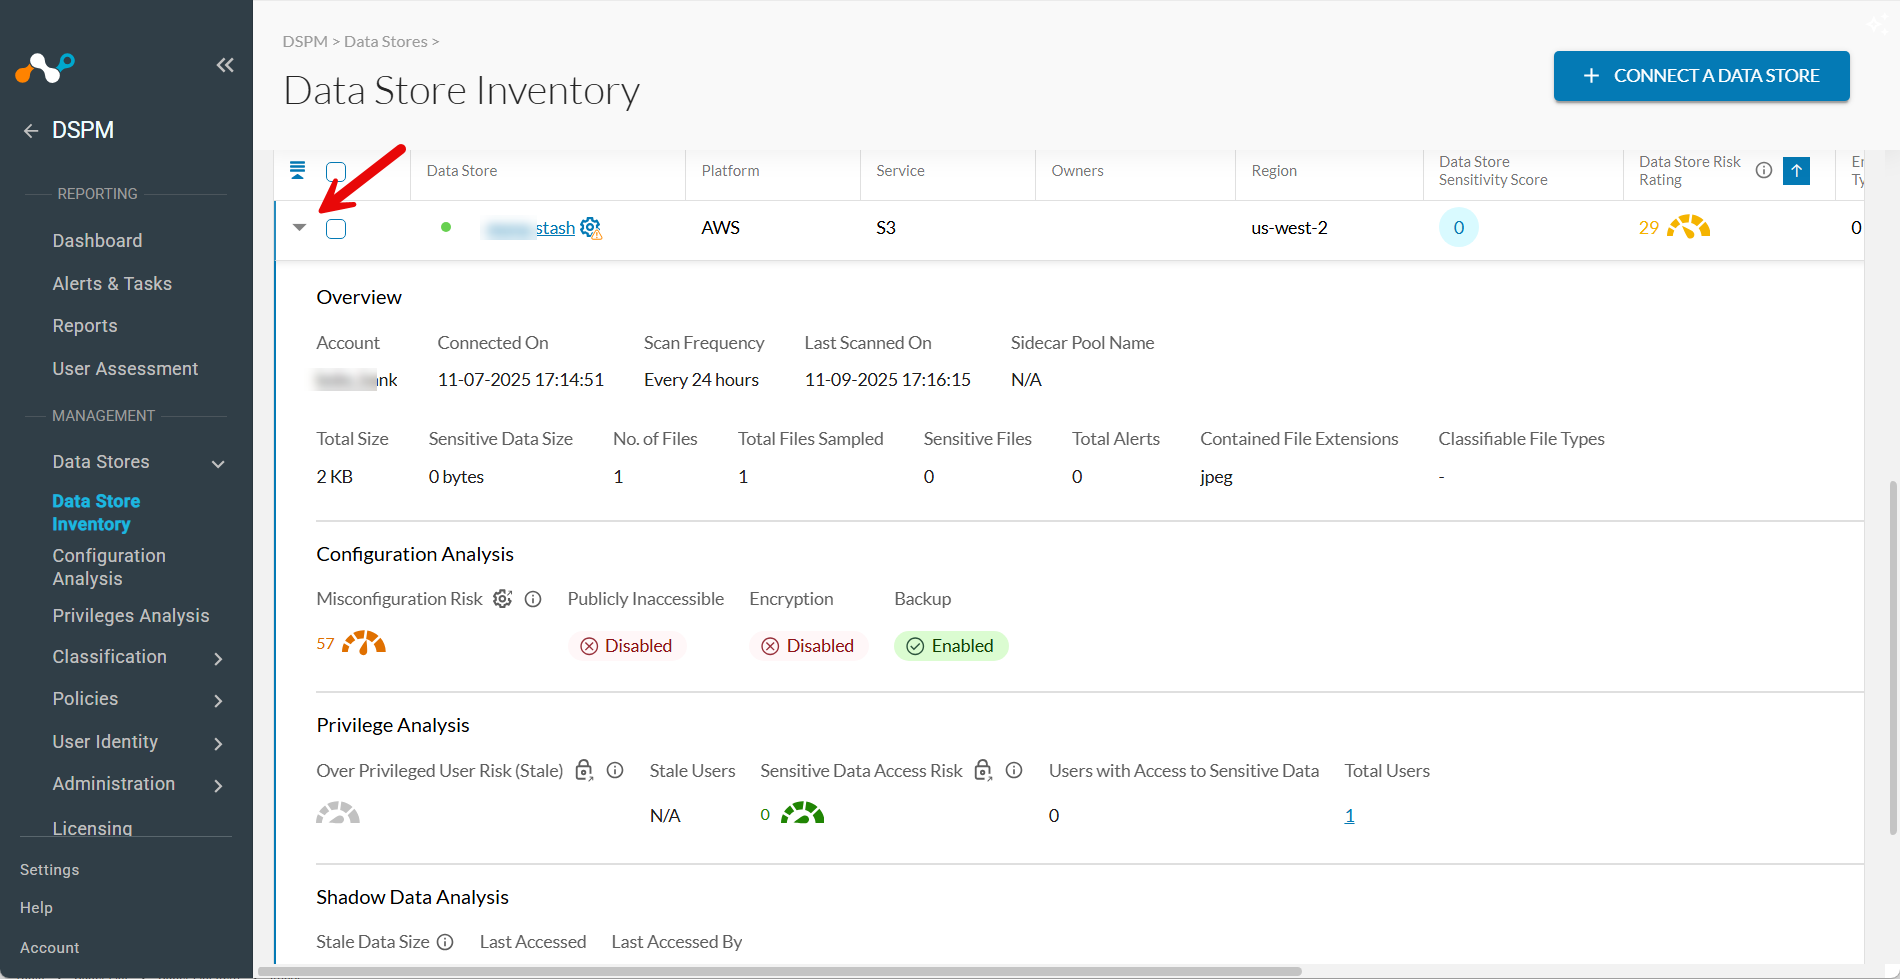The width and height of the screenshot is (1900, 979).
Task: Click the Connect a Data Store button
Action: (1701, 76)
